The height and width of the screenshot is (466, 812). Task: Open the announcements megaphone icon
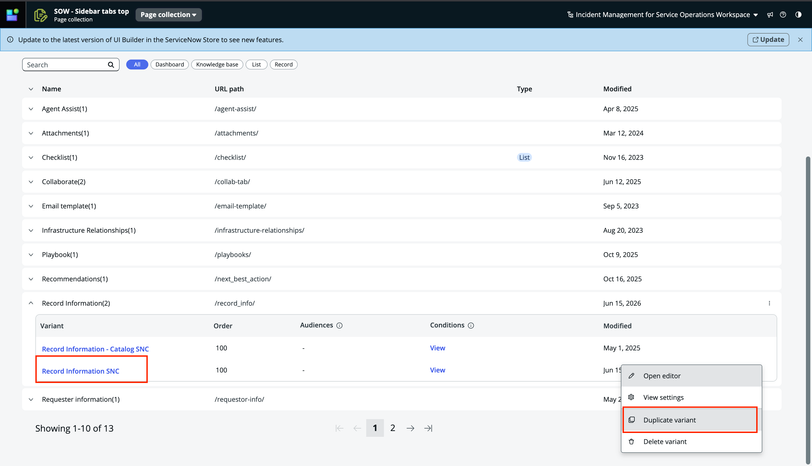point(770,14)
